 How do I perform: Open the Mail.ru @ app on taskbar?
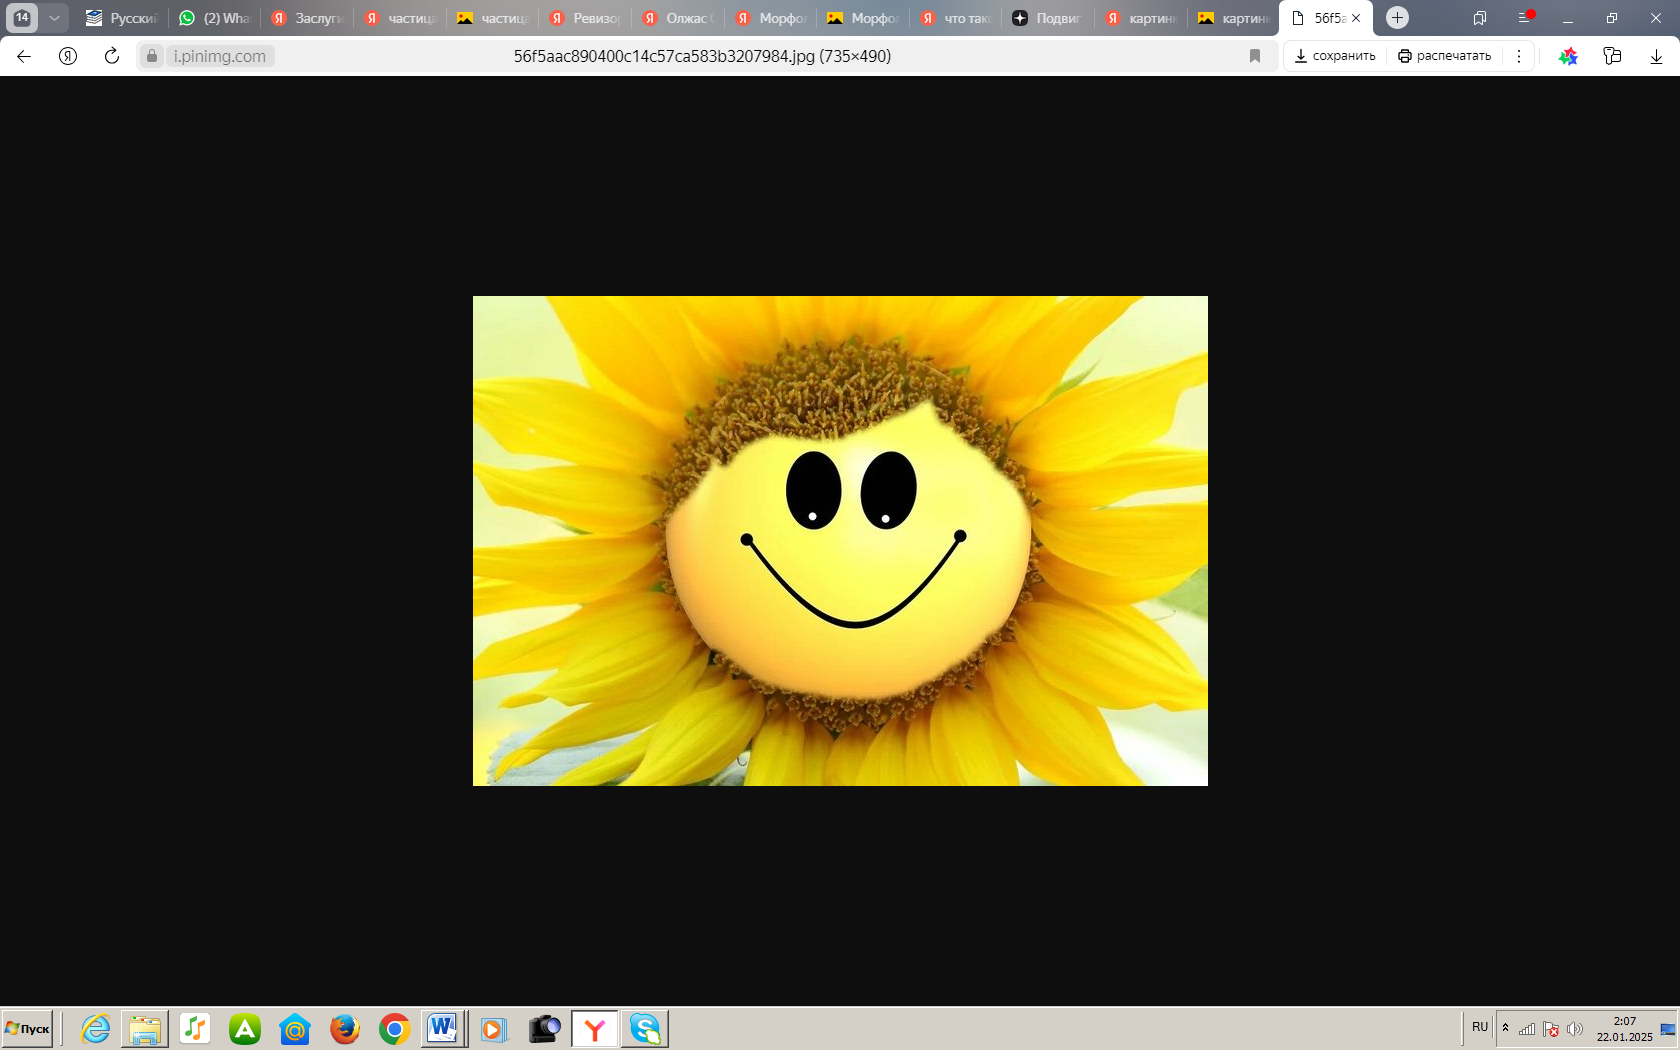click(x=295, y=1029)
